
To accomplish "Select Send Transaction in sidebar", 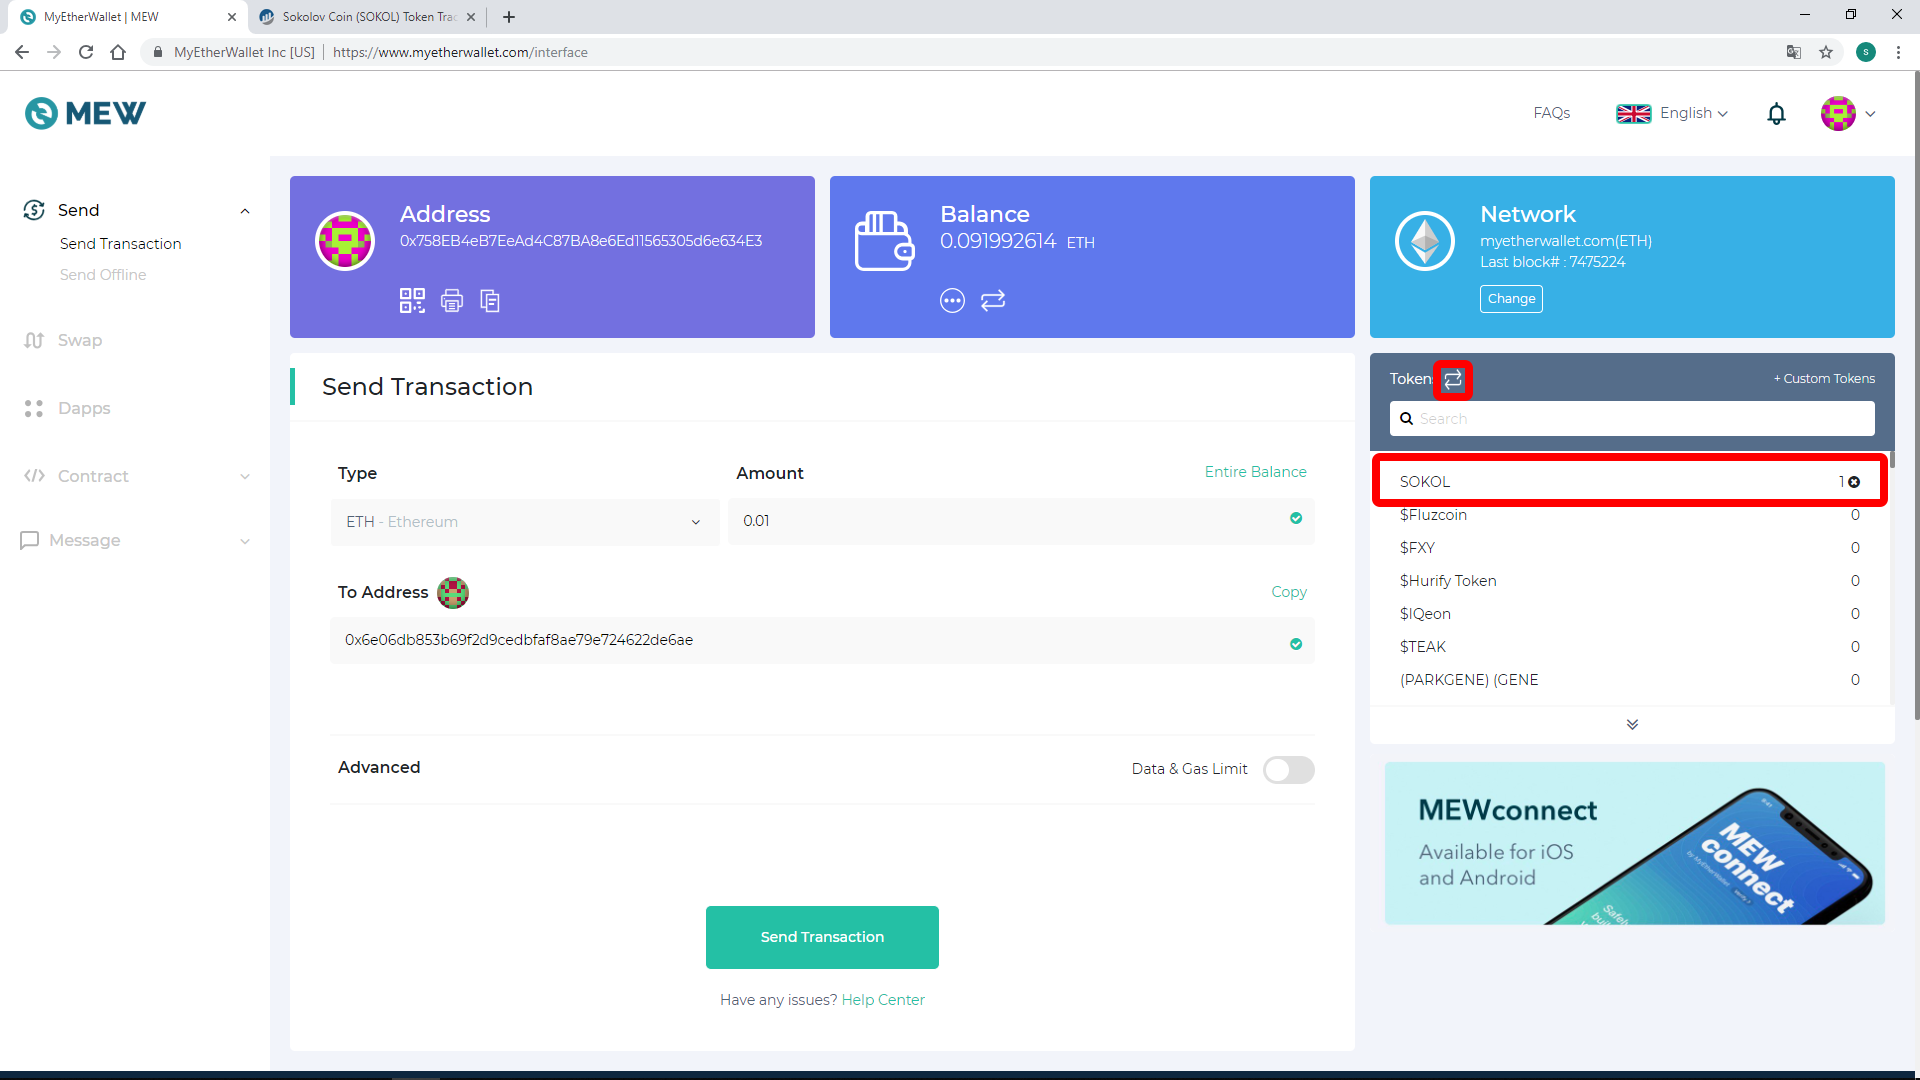I will click(121, 244).
